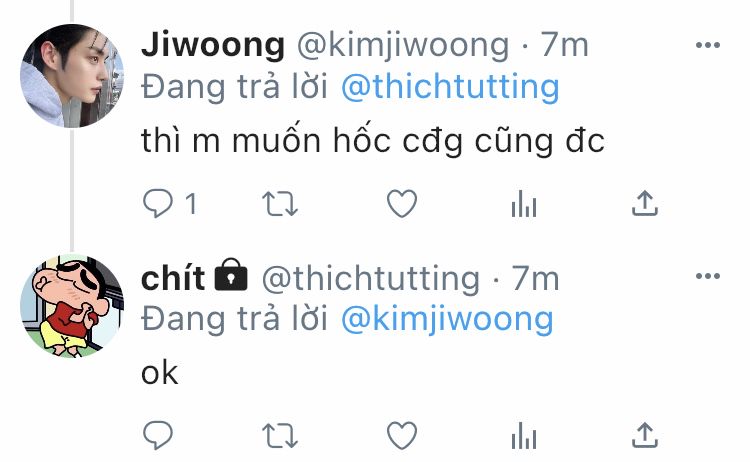Open the reply count on Jiwoong's tweet
Image resolution: width=750 pixels, height=462 pixels.
[x=191, y=204]
